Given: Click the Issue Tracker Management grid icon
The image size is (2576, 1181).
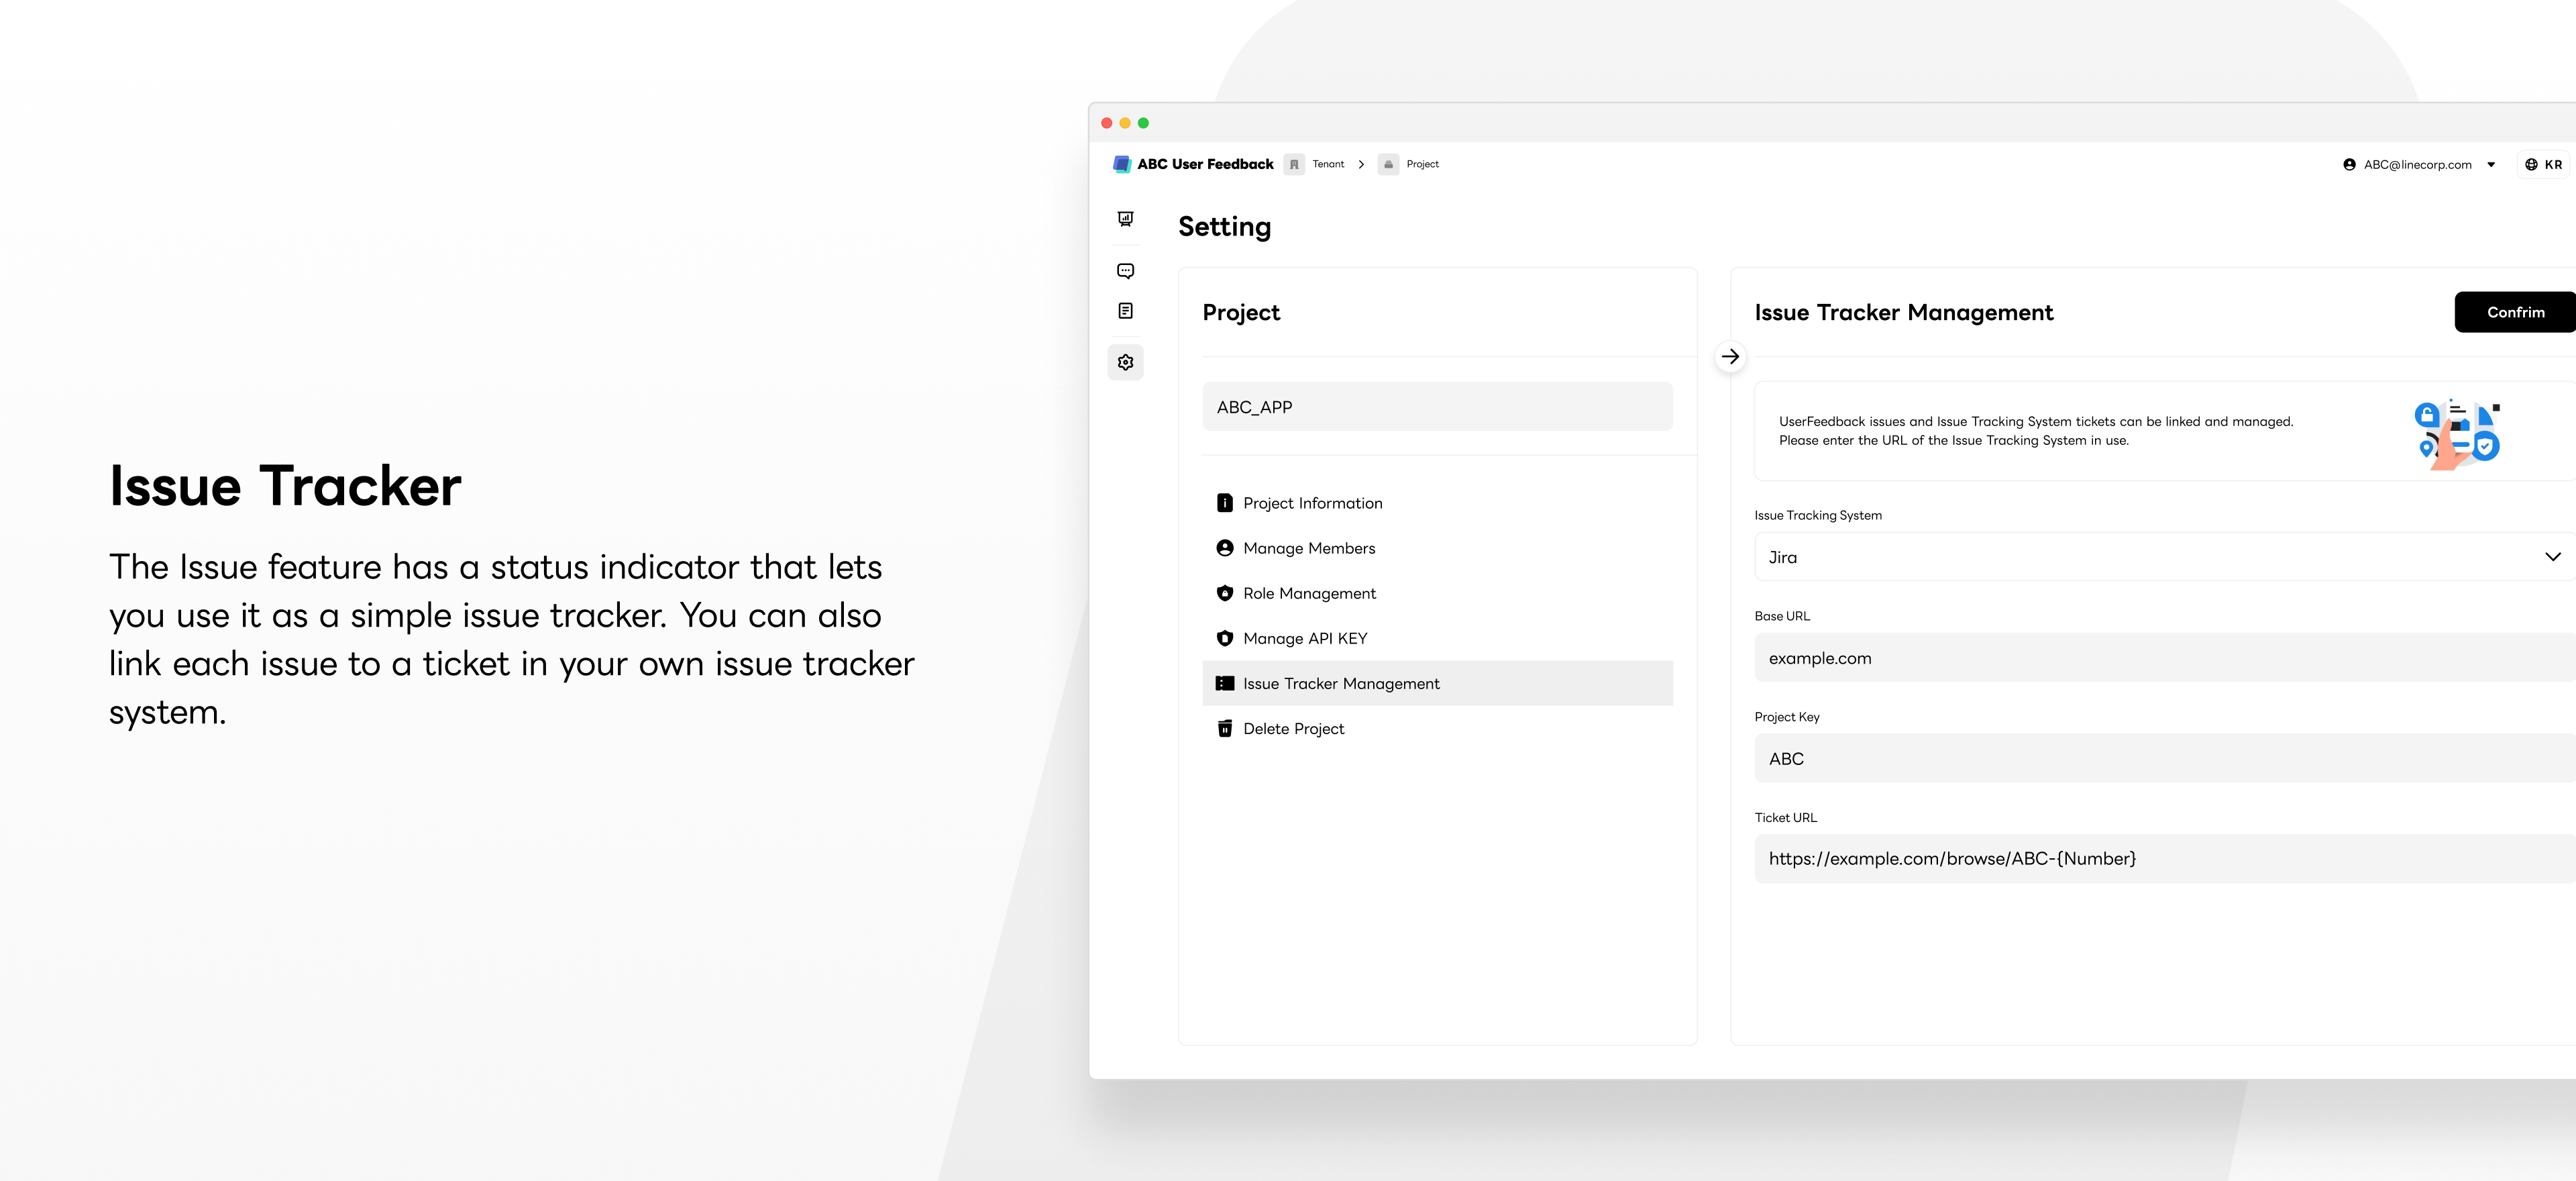Looking at the screenshot, I should point(1224,682).
